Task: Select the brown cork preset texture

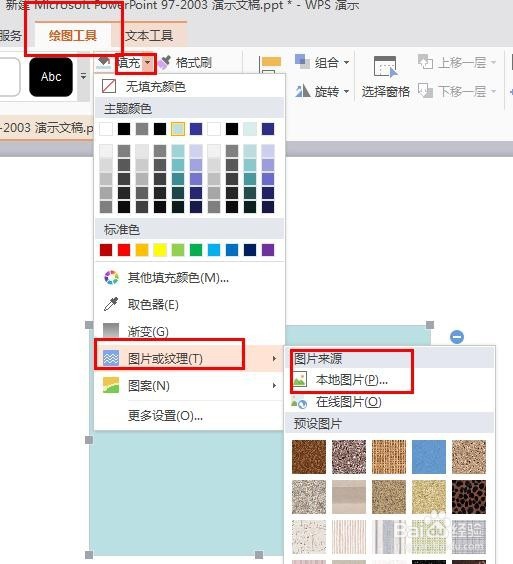Action: pyautogui.click(x=309, y=456)
